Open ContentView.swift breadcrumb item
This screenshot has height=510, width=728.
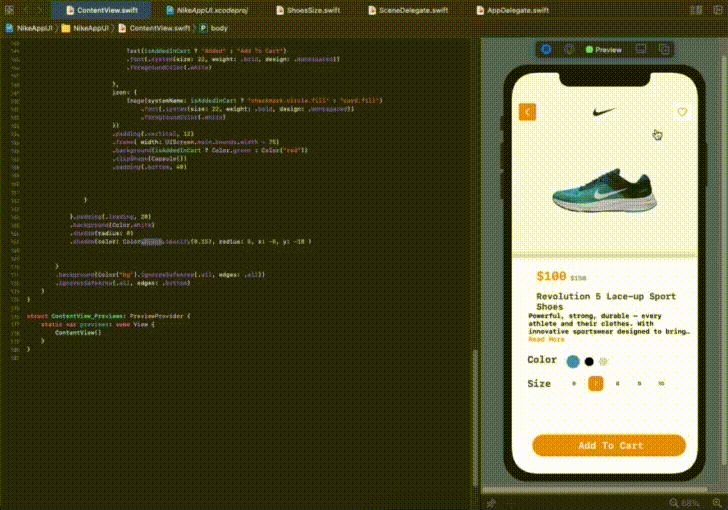tap(154, 28)
